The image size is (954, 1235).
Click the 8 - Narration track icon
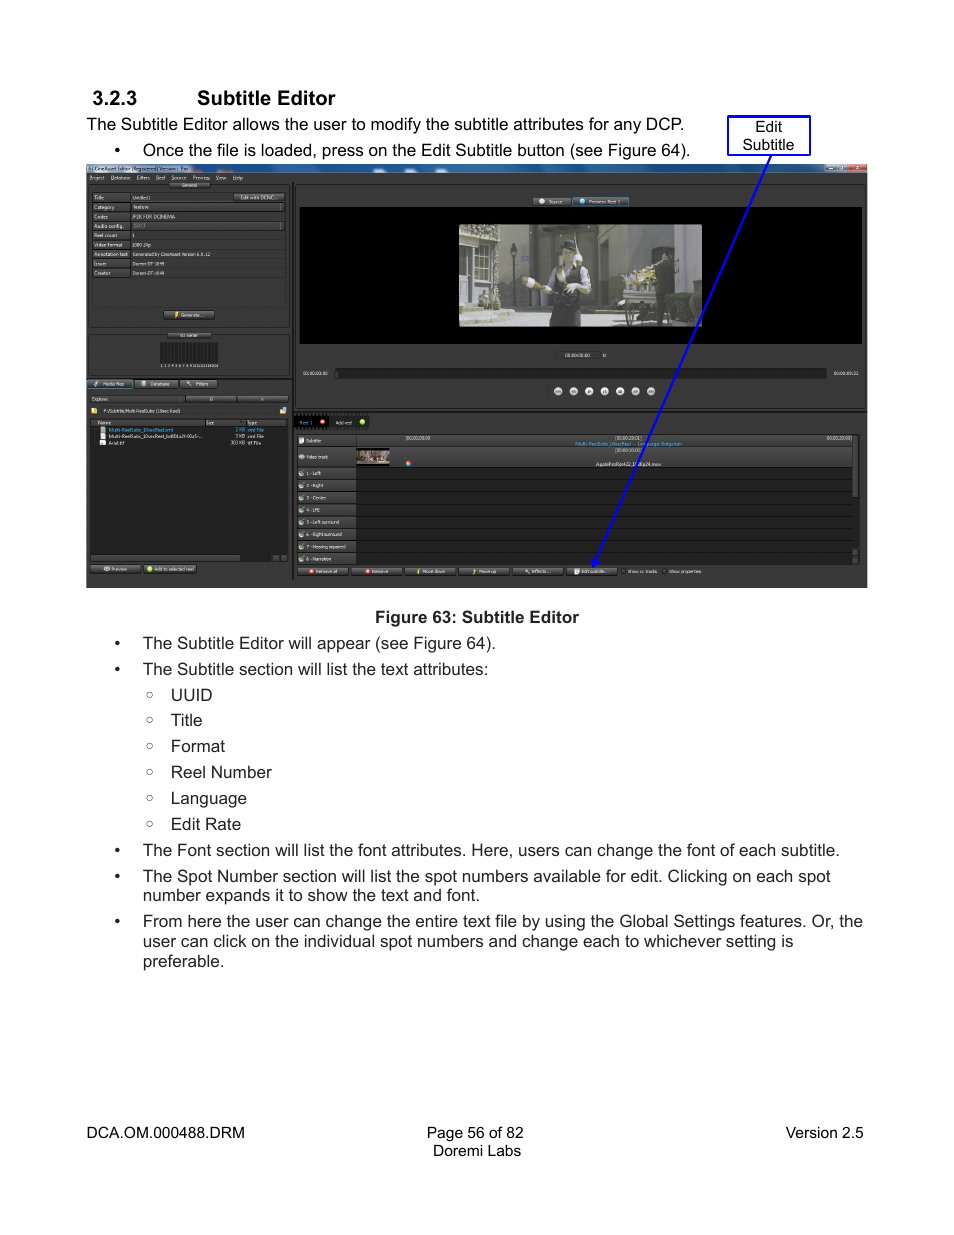(302, 559)
